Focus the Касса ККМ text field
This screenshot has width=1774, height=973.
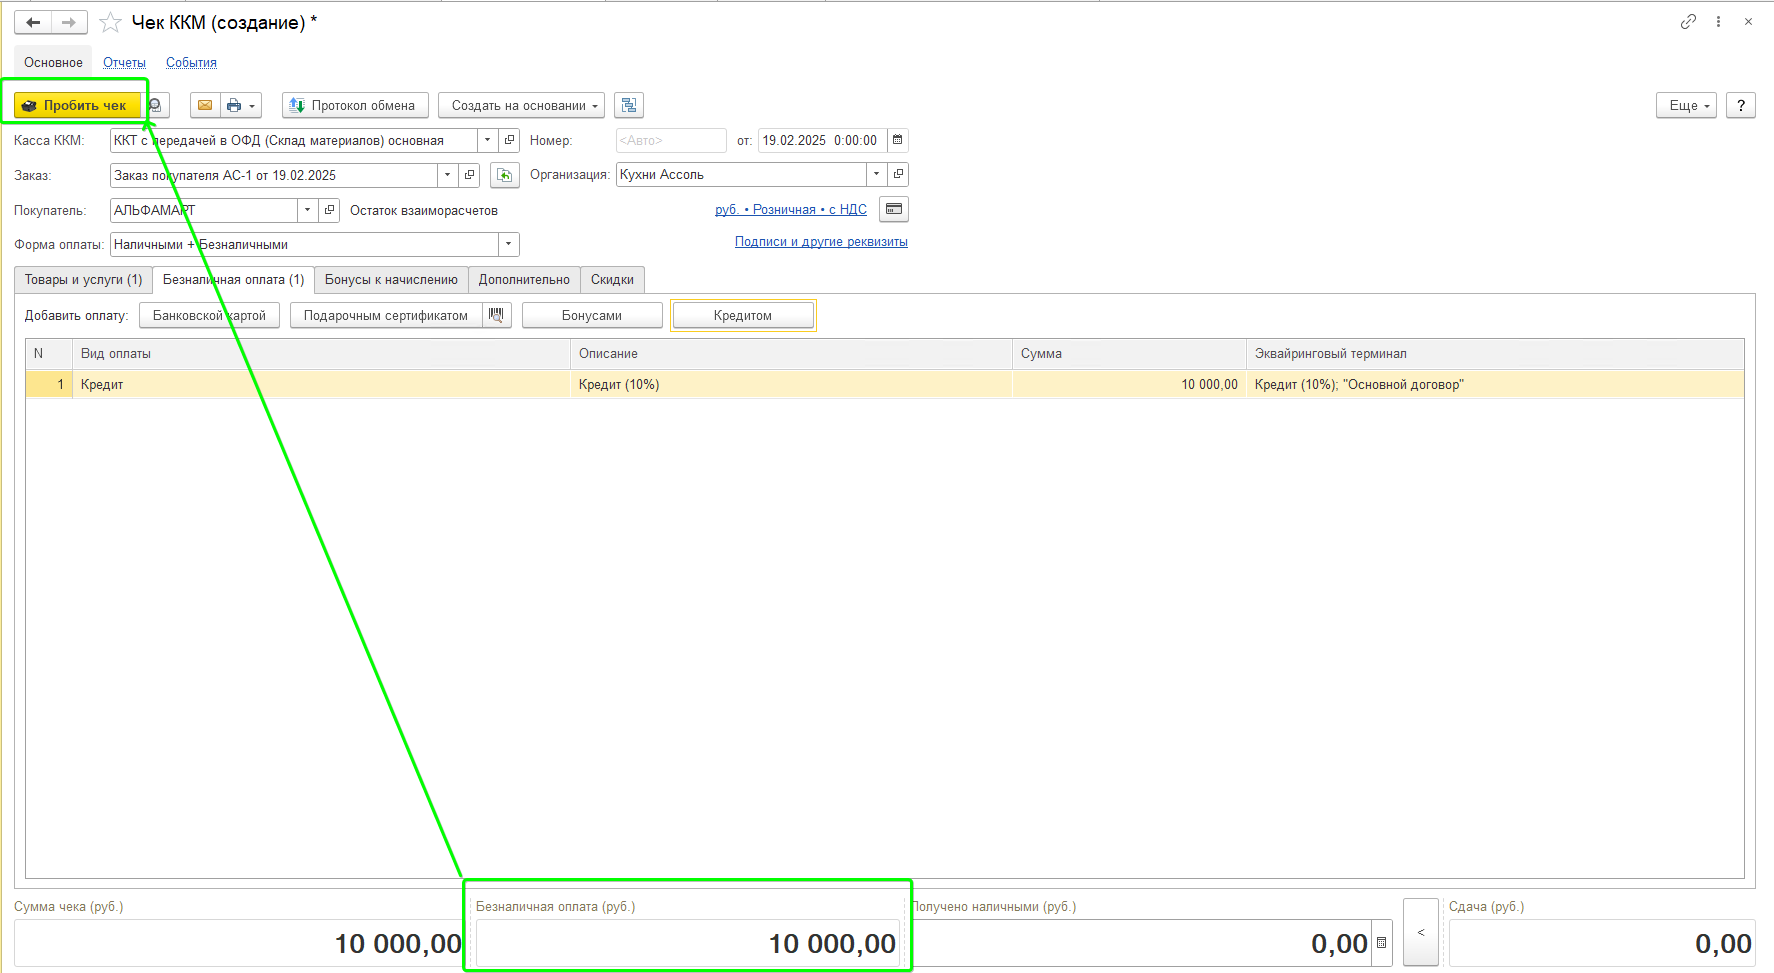tap(293, 141)
